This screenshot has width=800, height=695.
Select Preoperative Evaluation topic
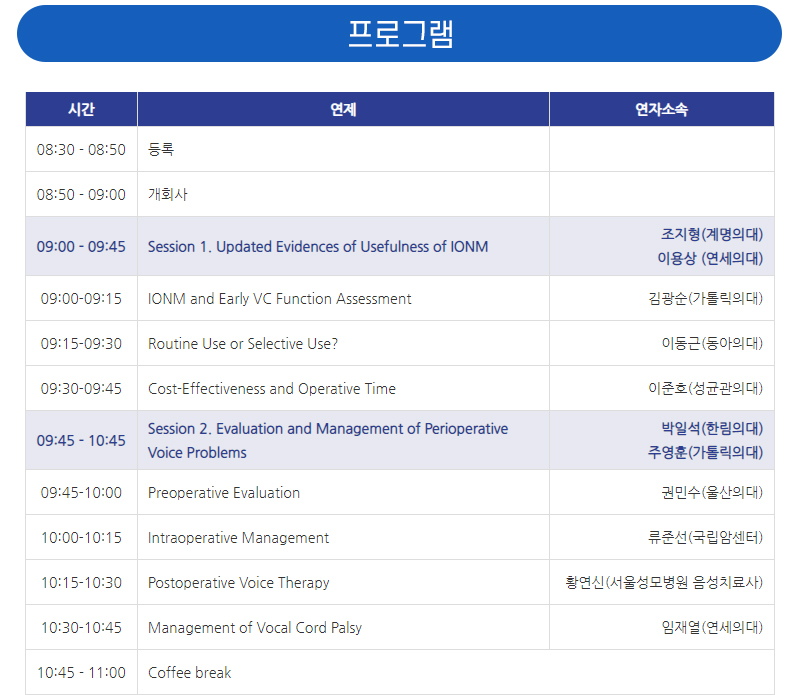click(x=224, y=492)
